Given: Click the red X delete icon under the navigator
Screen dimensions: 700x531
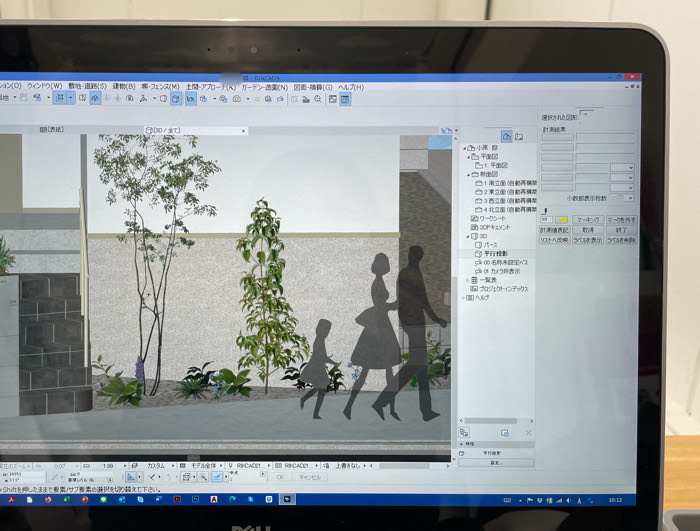Looking at the screenshot, I should tap(529, 433).
